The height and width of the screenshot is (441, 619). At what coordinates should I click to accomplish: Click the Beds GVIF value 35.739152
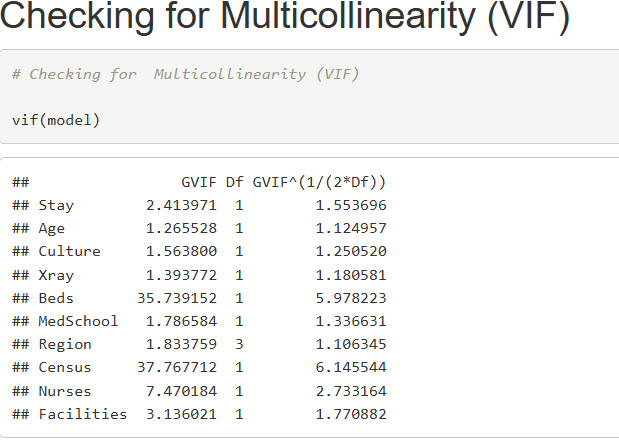point(177,298)
